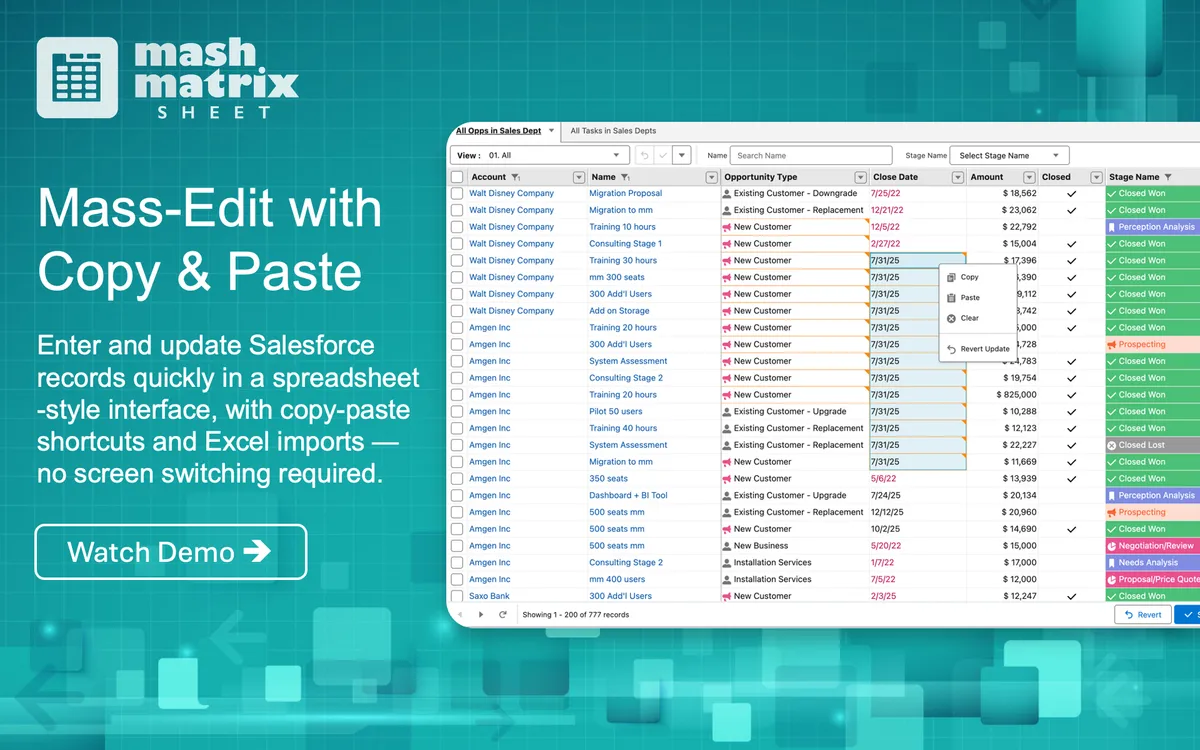
Task: Click the Closed checkmark in $ 12,247 row
Action: (x=1072, y=596)
